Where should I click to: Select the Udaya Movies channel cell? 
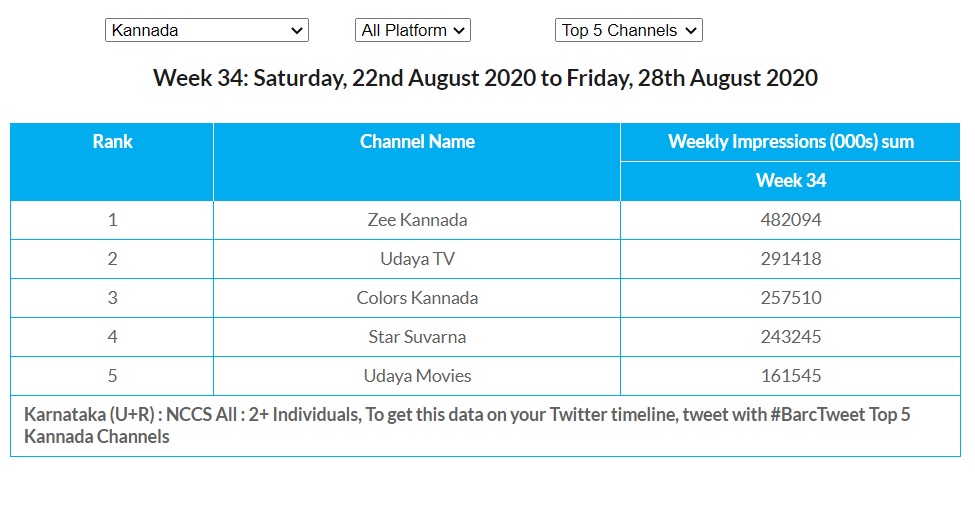(417, 376)
